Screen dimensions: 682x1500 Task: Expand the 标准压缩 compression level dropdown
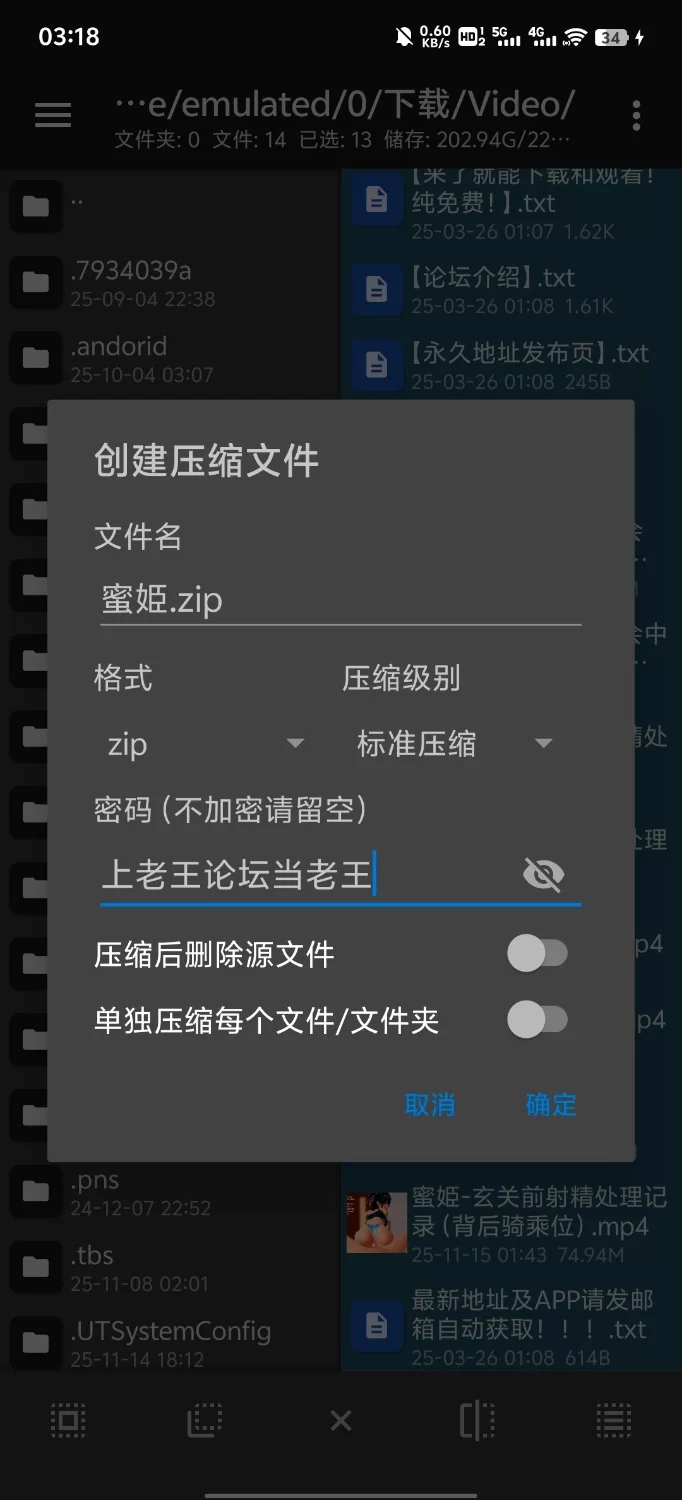[x=454, y=744]
